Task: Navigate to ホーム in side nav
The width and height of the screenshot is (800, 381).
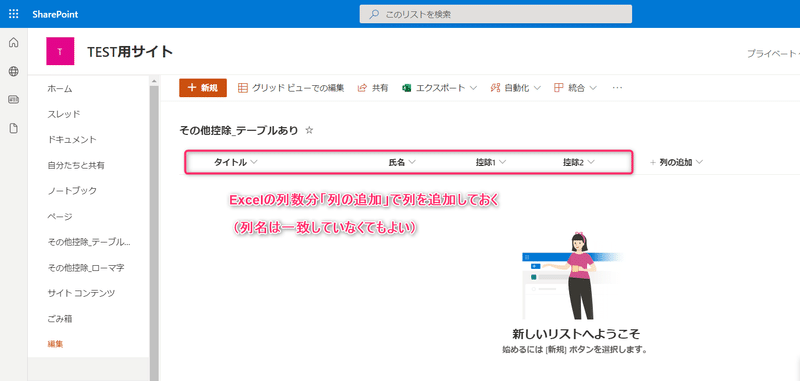Action: [x=60, y=89]
